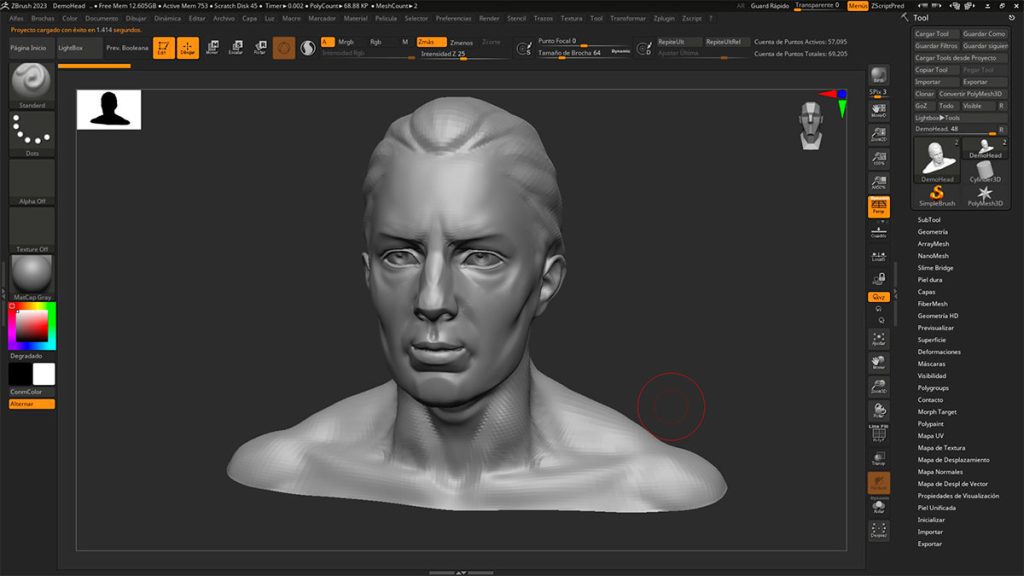Open the Preferencias menu
The height and width of the screenshot is (576, 1024).
(453, 18)
